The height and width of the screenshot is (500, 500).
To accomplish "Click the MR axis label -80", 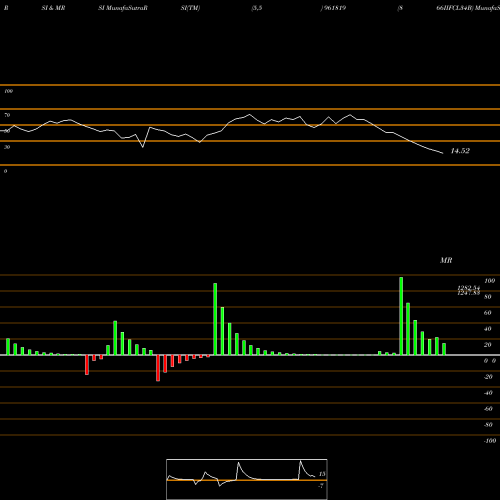I will 488,425.
